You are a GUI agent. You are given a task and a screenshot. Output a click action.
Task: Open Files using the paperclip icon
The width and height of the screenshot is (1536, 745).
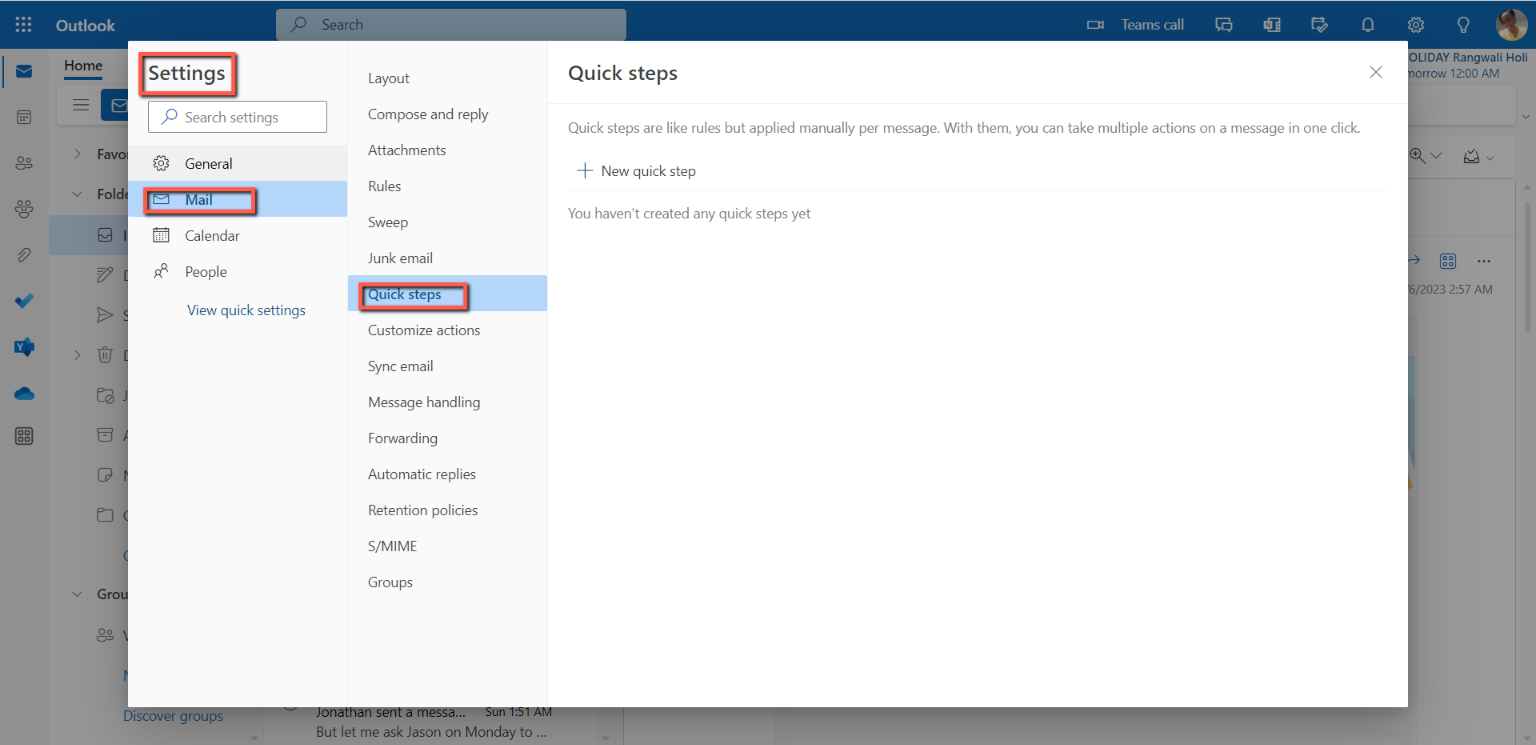coord(23,254)
